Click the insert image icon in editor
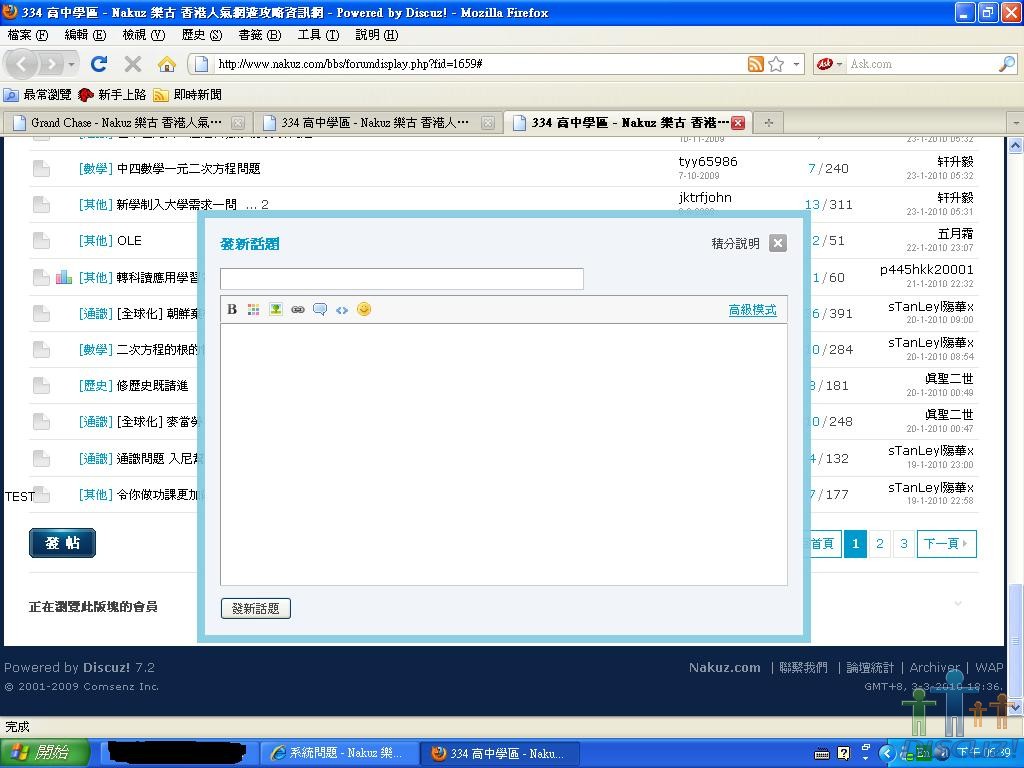Viewport: 1024px width, 768px height. click(x=276, y=310)
